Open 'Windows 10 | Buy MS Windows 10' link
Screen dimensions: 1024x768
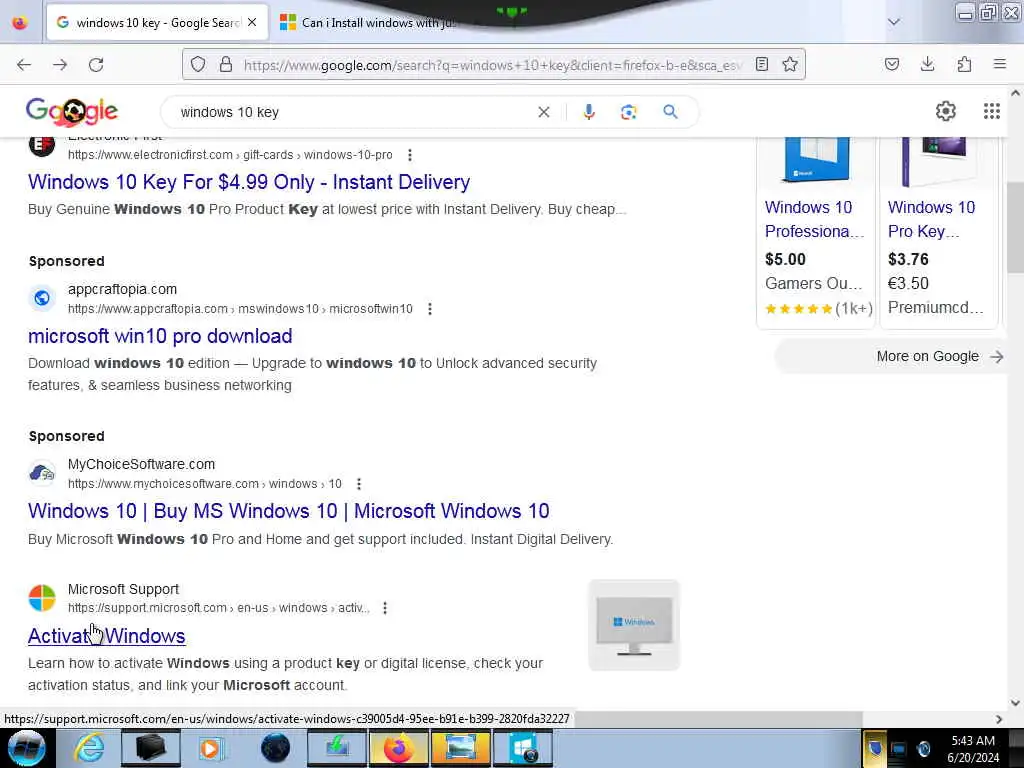[289, 511]
